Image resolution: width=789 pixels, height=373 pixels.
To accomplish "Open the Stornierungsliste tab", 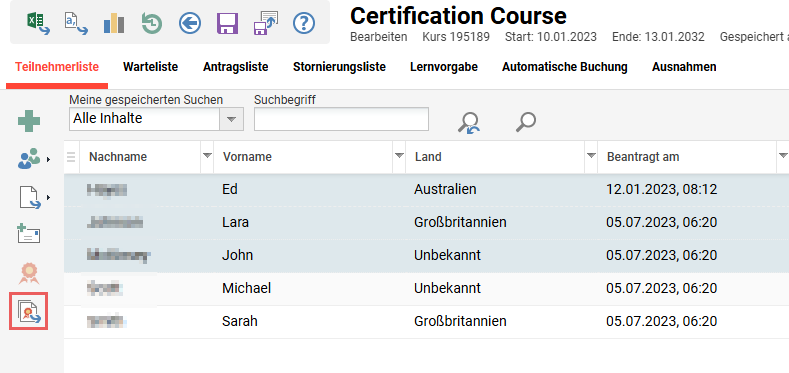I will [339, 67].
